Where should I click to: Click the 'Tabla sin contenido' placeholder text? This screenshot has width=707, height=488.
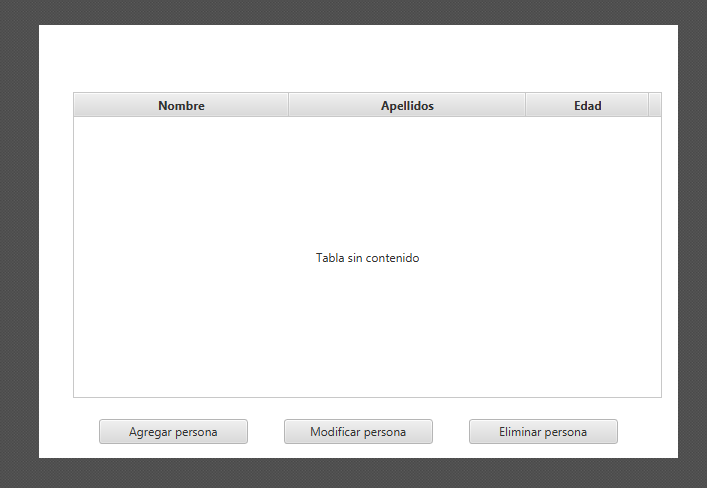367,258
